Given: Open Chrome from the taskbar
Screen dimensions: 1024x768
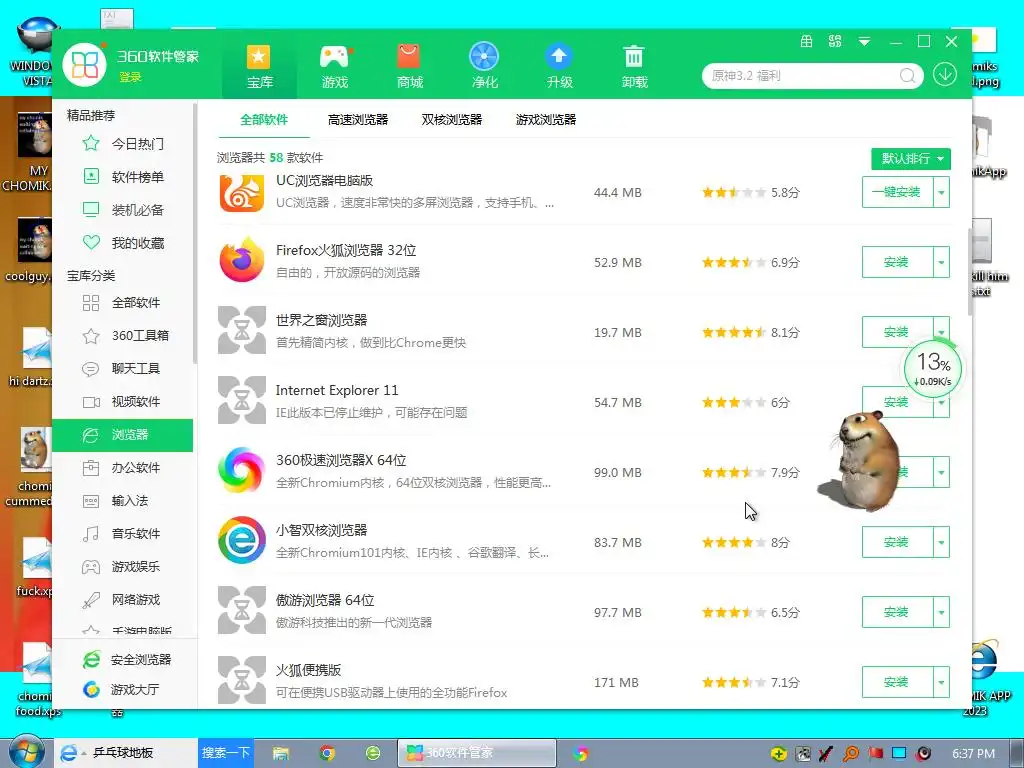Looking at the screenshot, I should click(327, 753).
